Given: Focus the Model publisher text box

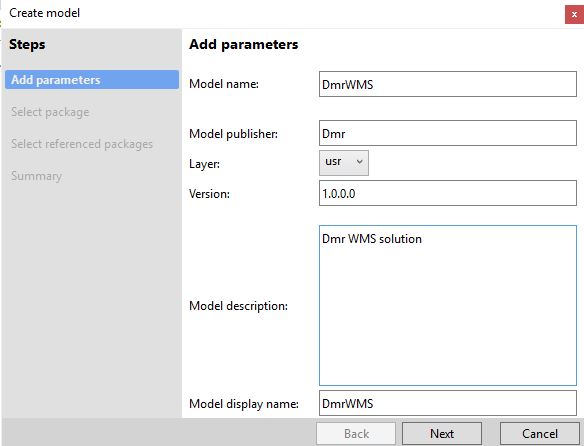Looking at the screenshot, I should 448,133.
